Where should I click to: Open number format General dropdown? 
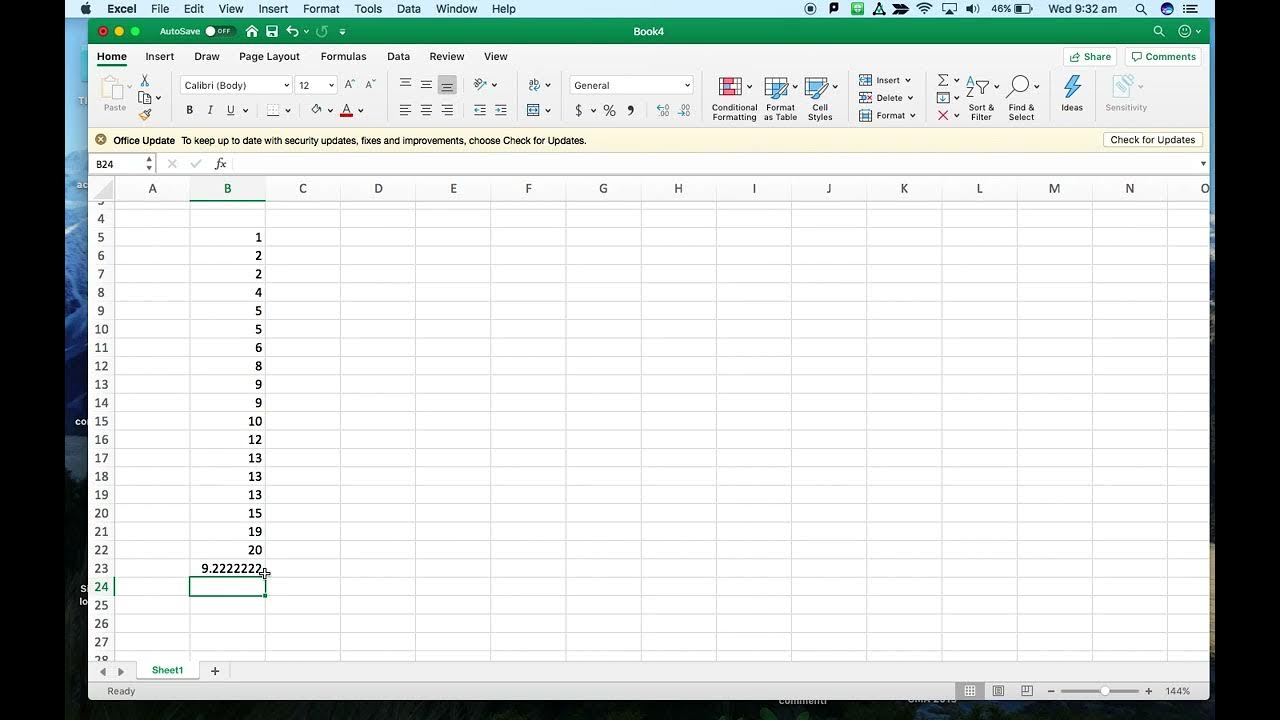coord(687,86)
